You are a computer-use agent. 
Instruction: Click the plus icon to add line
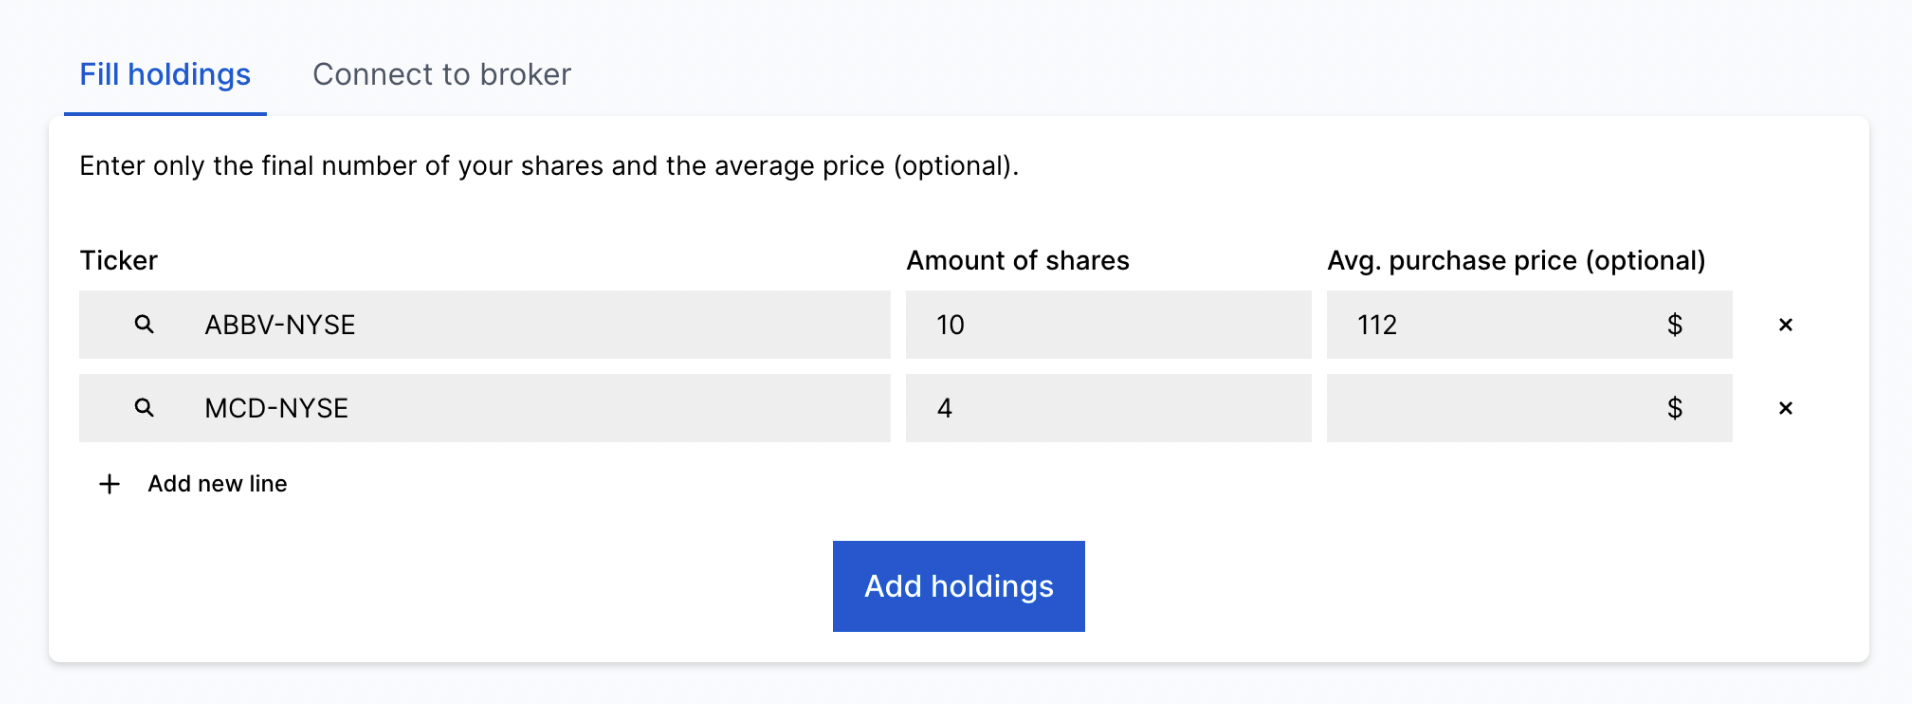[x=109, y=484]
